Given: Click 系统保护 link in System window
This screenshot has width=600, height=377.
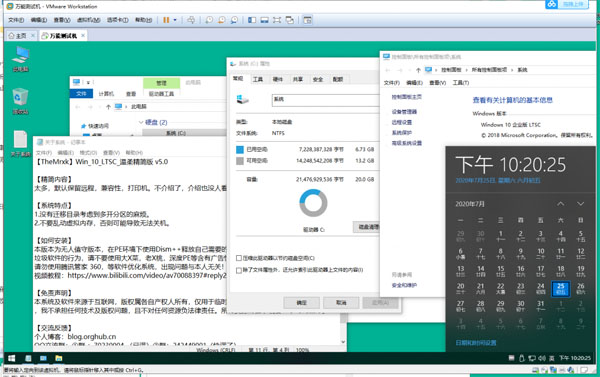Looking at the screenshot, I should click(402, 132).
